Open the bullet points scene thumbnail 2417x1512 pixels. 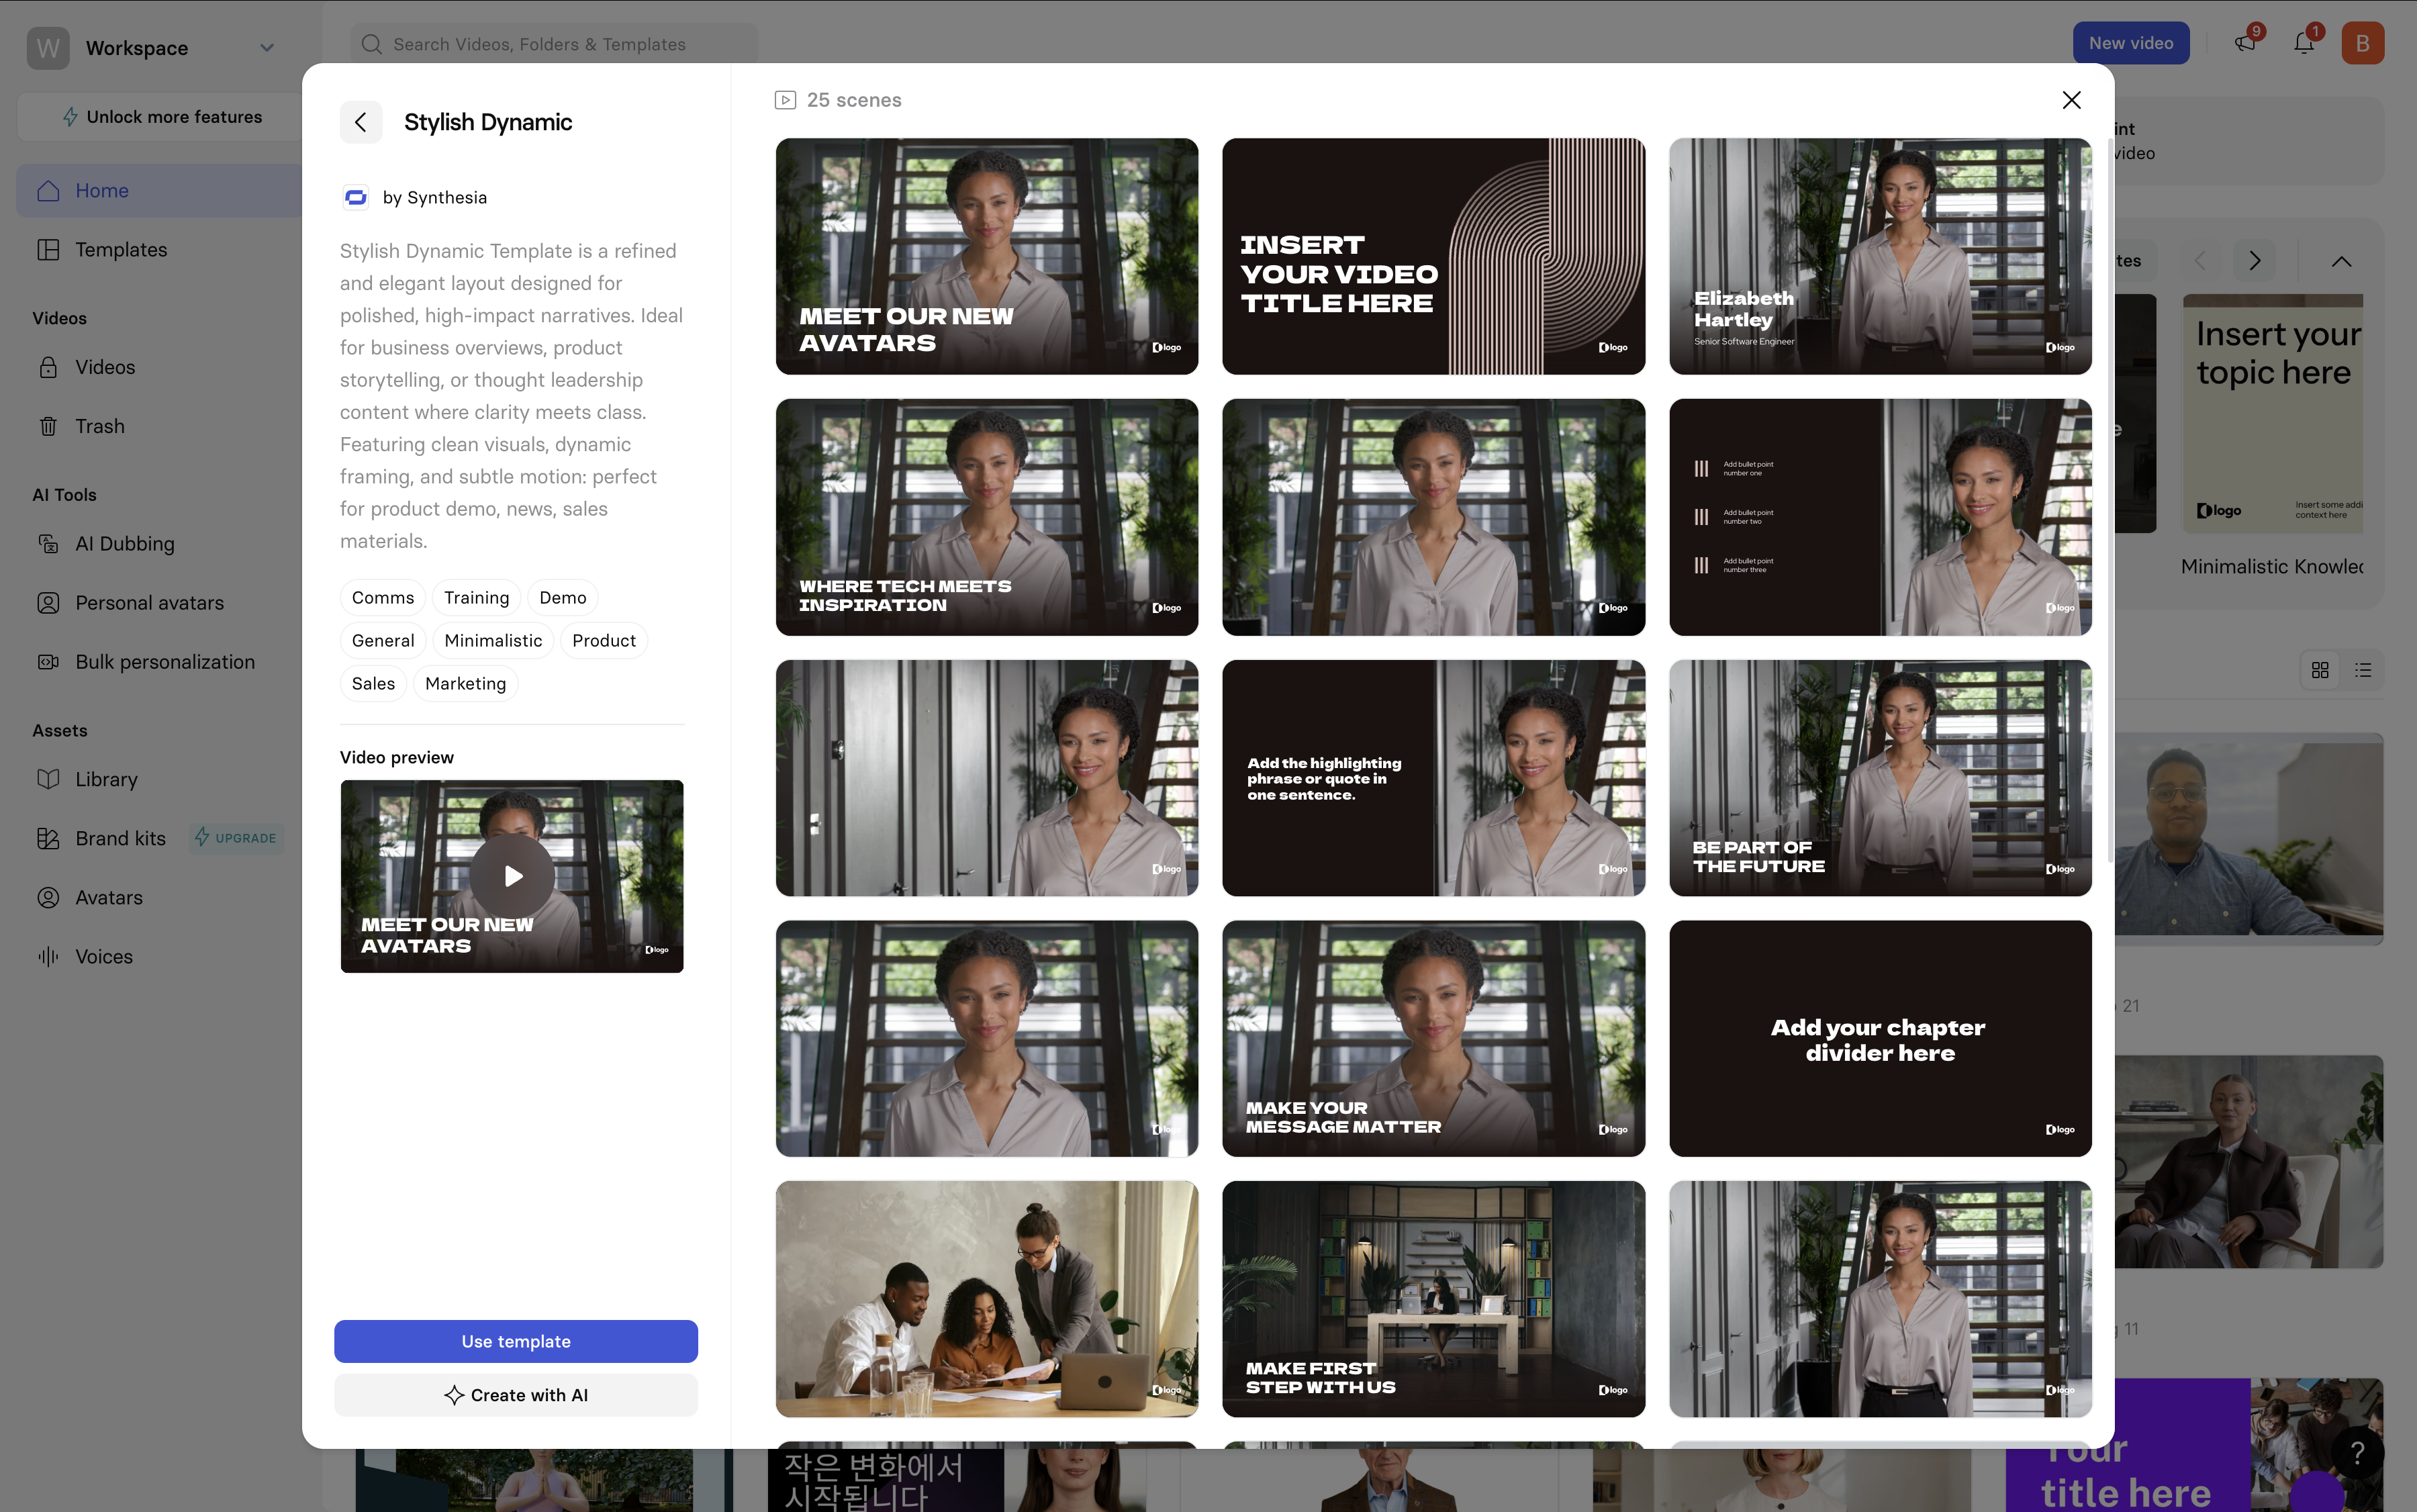point(1880,517)
